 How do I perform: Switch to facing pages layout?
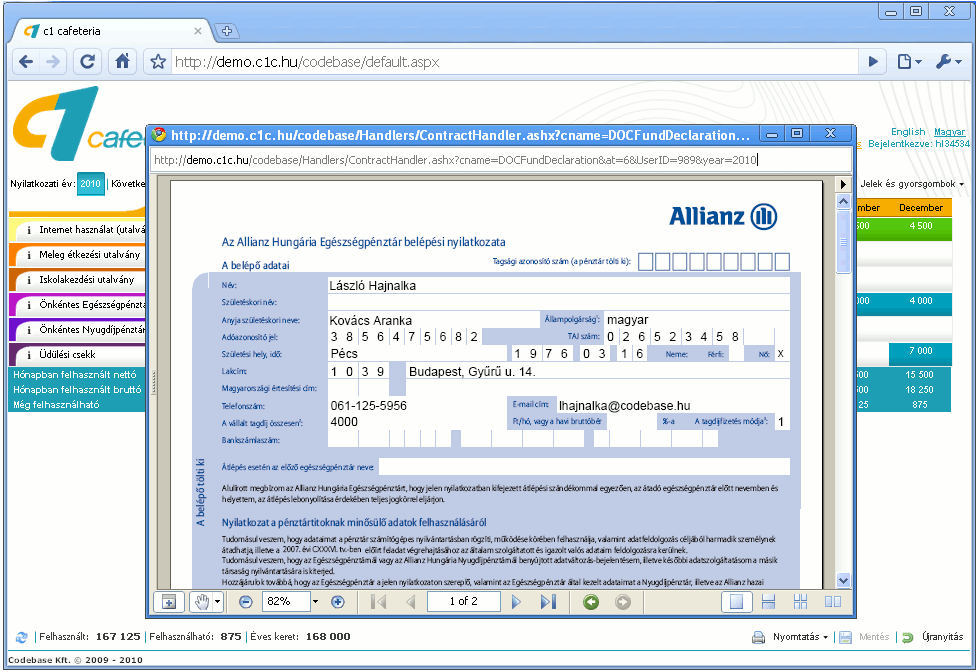click(x=832, y=602)
